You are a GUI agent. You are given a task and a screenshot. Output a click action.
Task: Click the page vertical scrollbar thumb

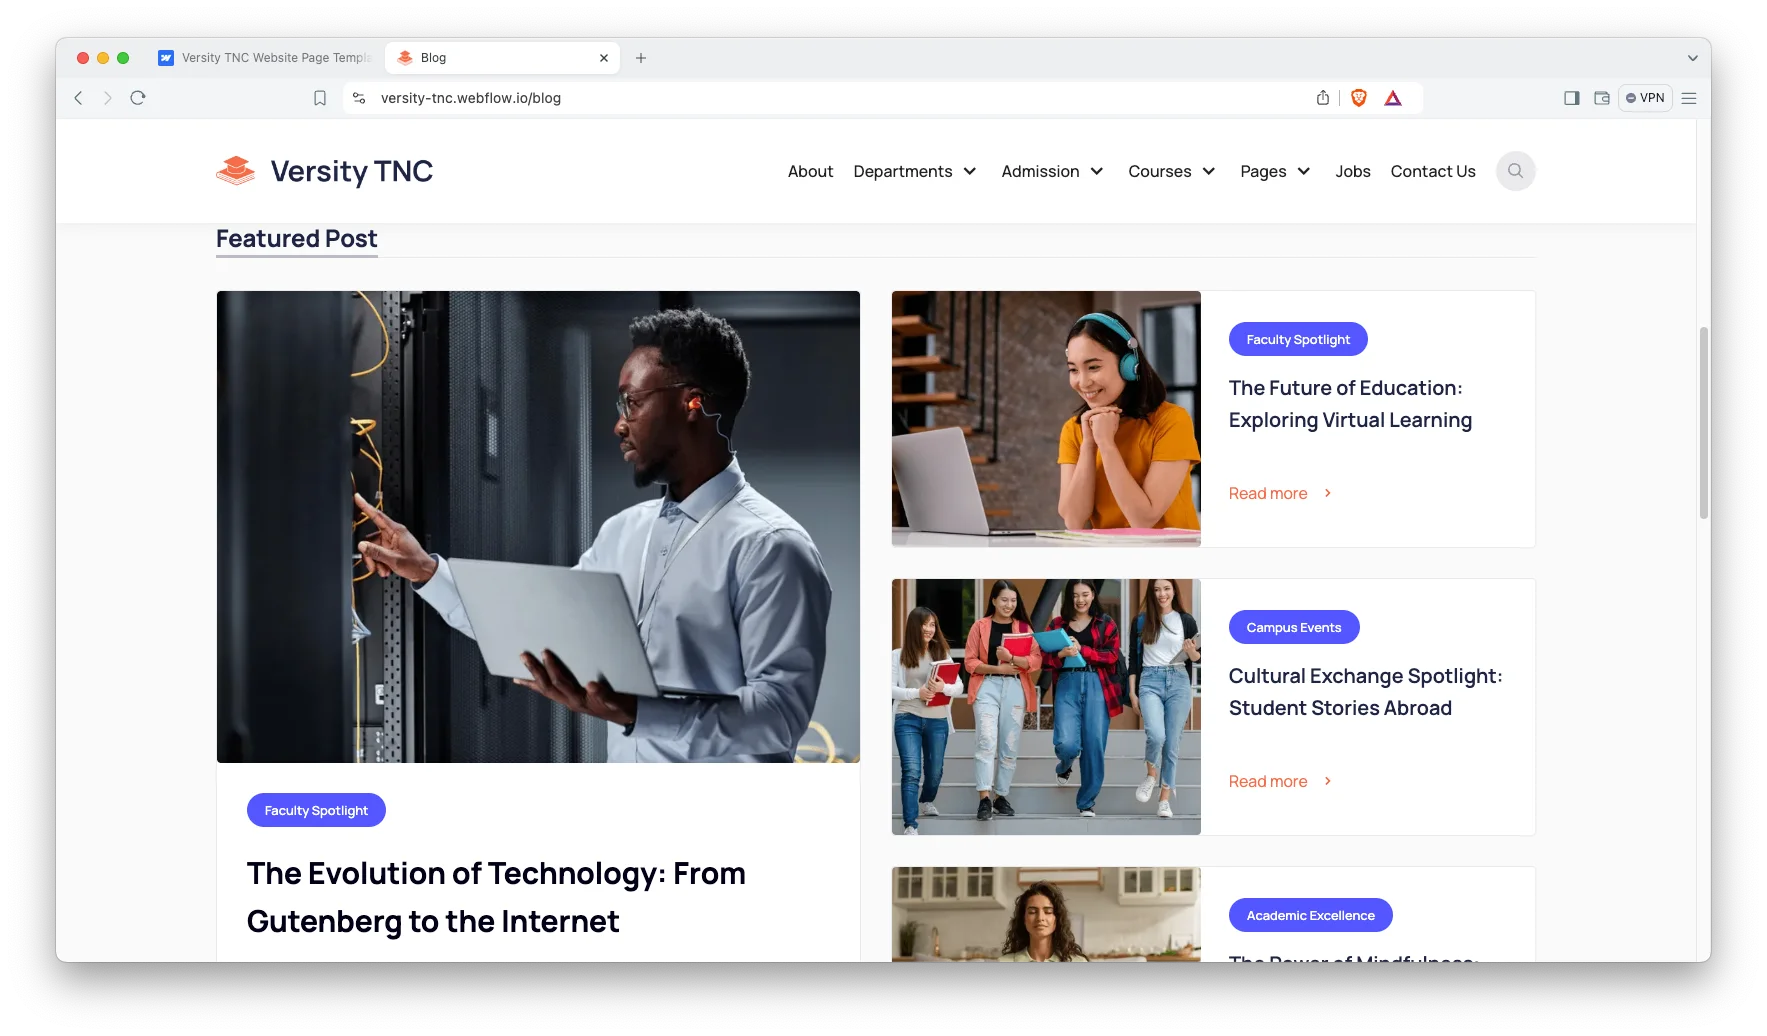(x=1704, y=422)
